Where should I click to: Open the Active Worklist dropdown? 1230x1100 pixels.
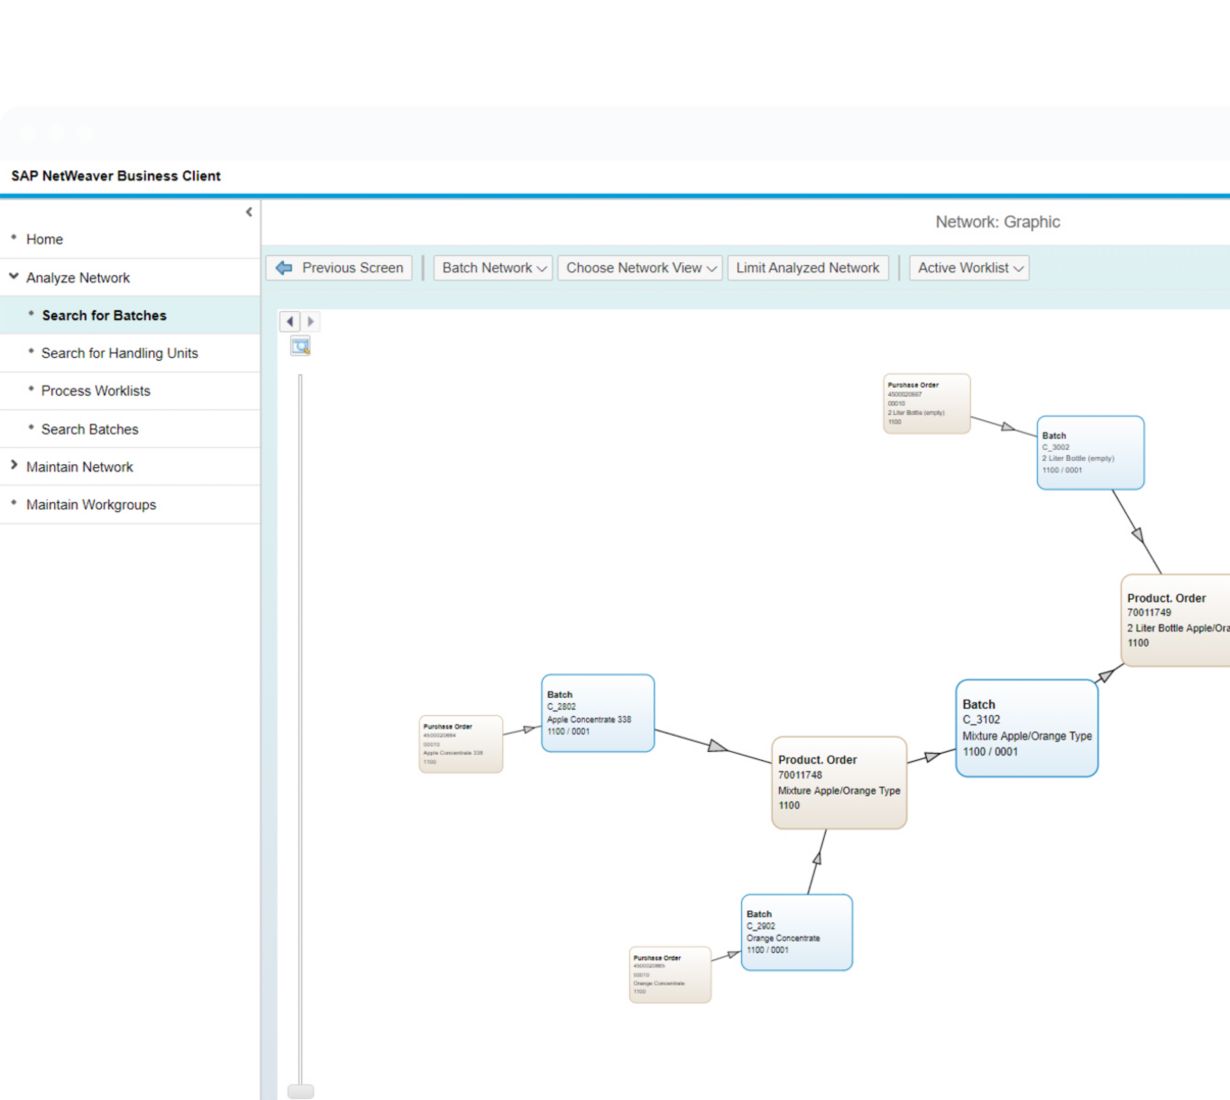coord(969,268)
